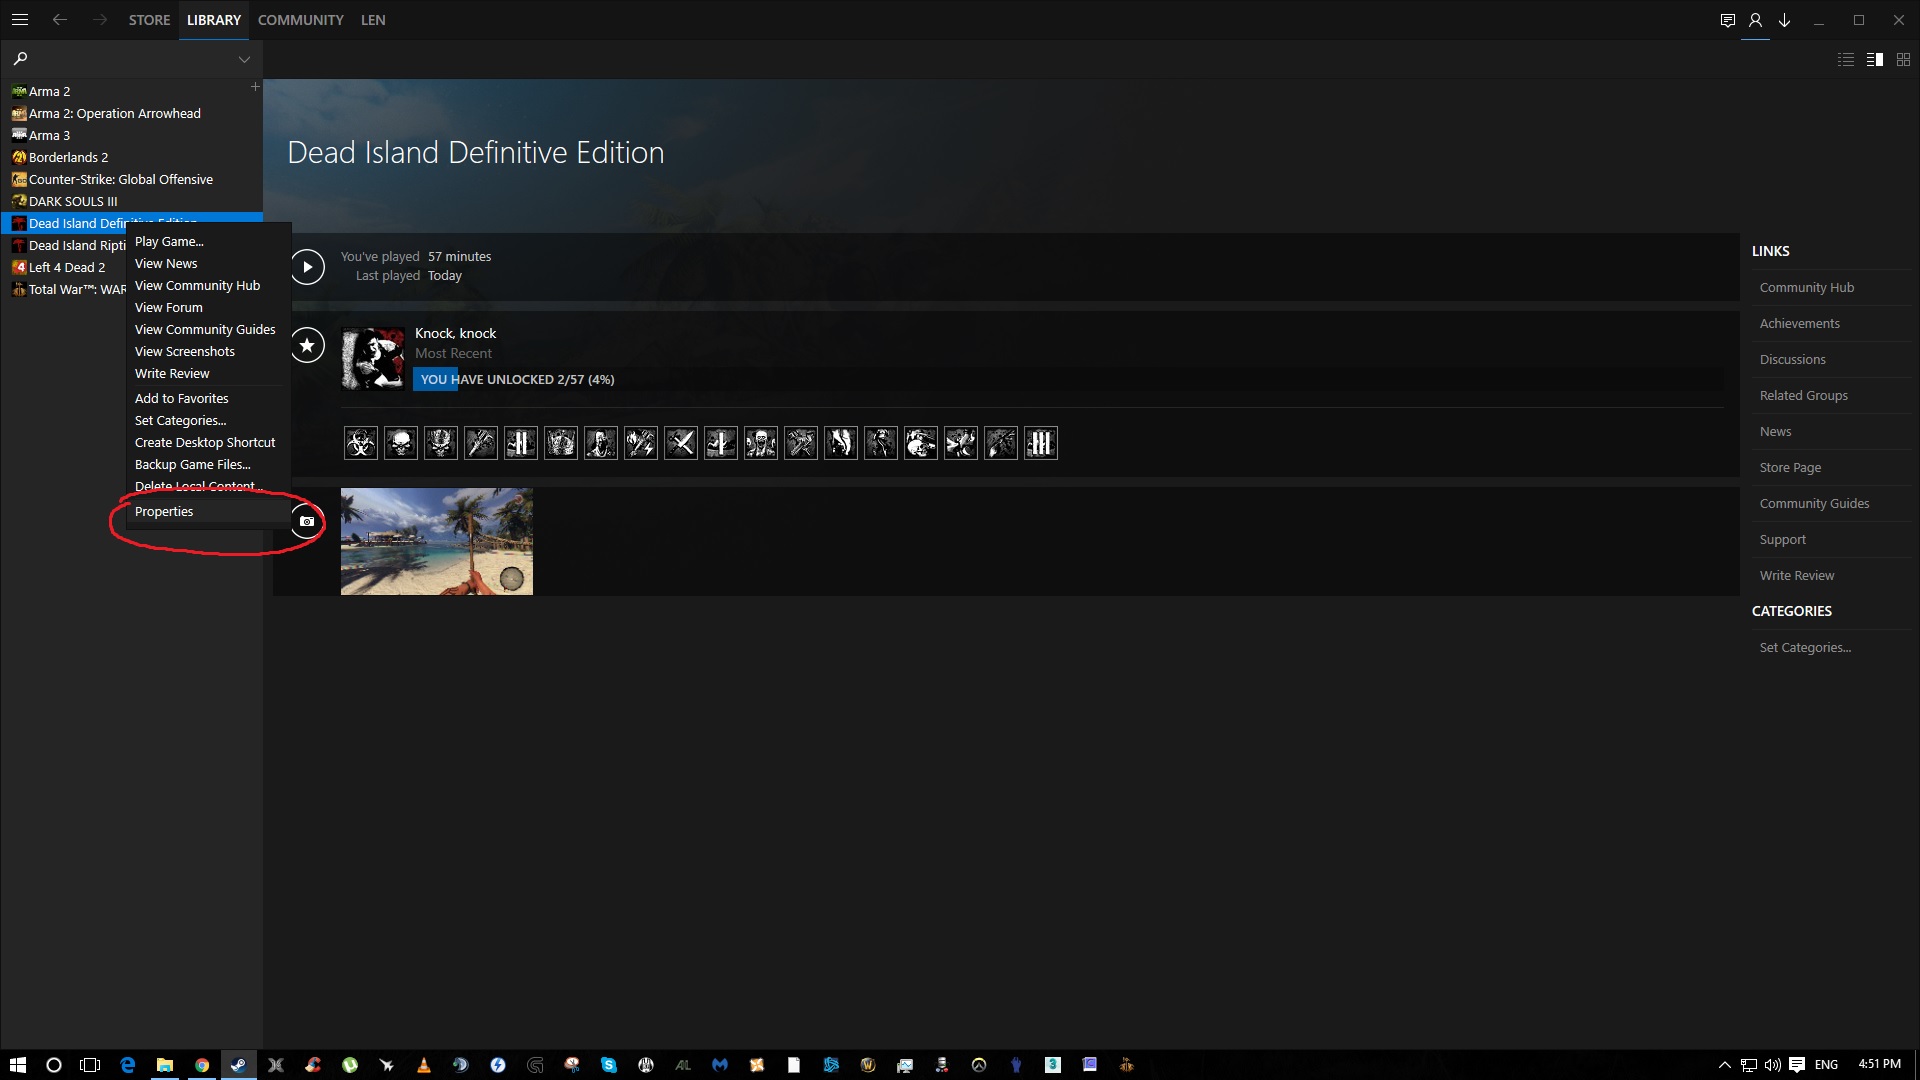This screenshot has width=1920, height=1080.
Task: Switch to list view mode
Action: point(1846,60)
